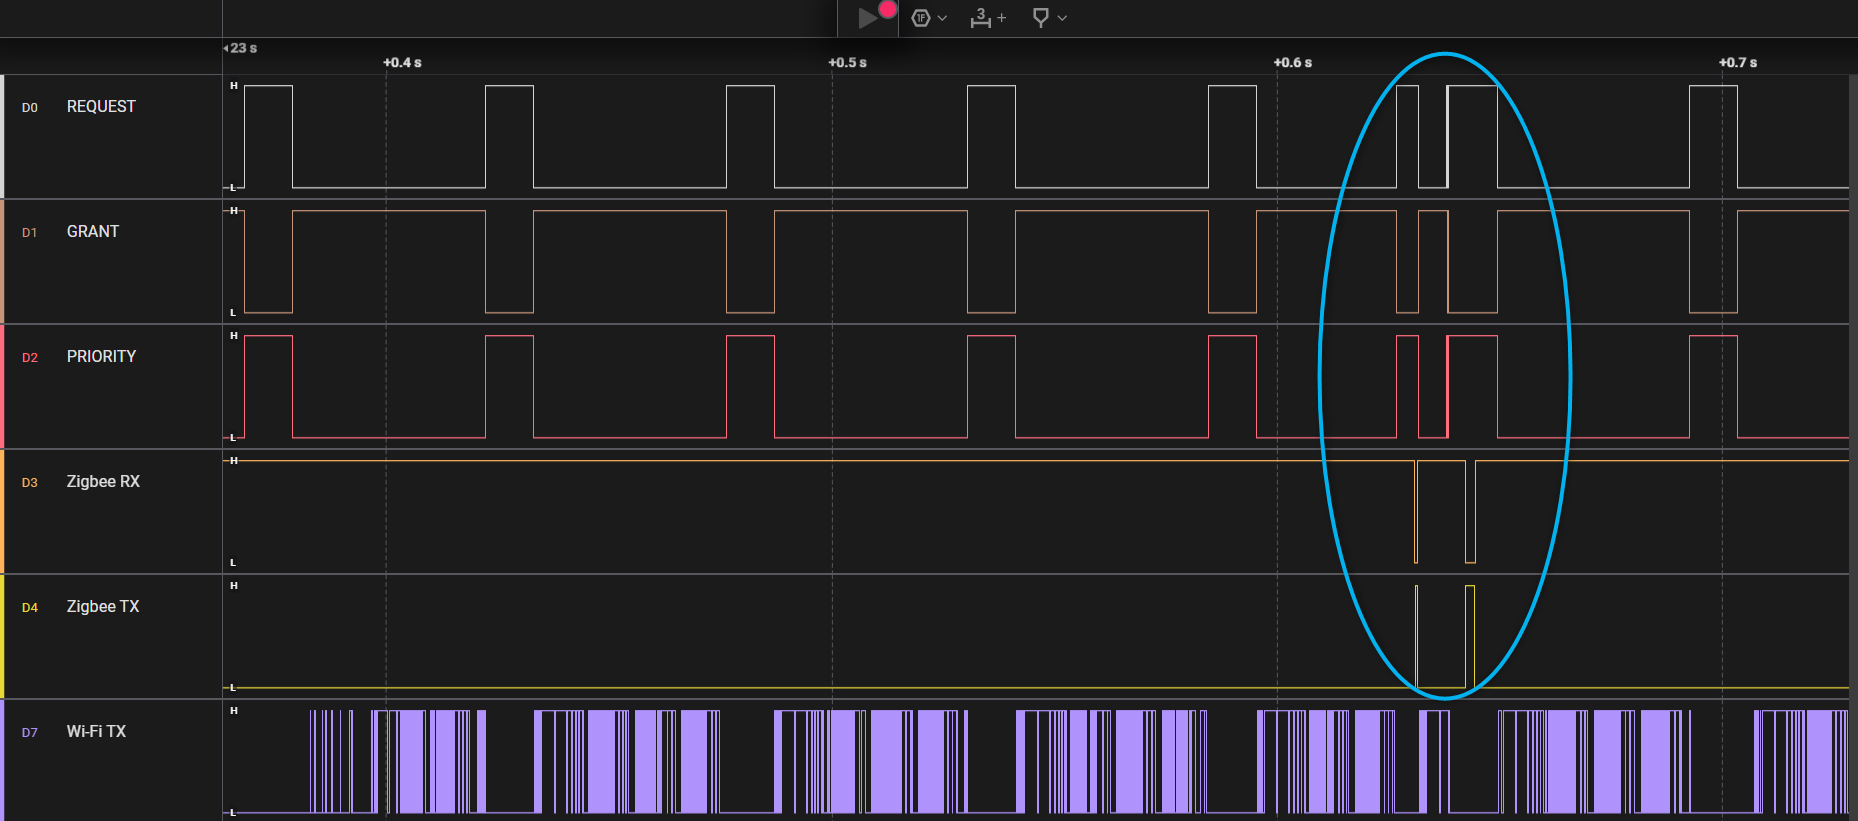Select the GRANT channel label
Viewport: 1858px width, 821px height.
(93, 232)
